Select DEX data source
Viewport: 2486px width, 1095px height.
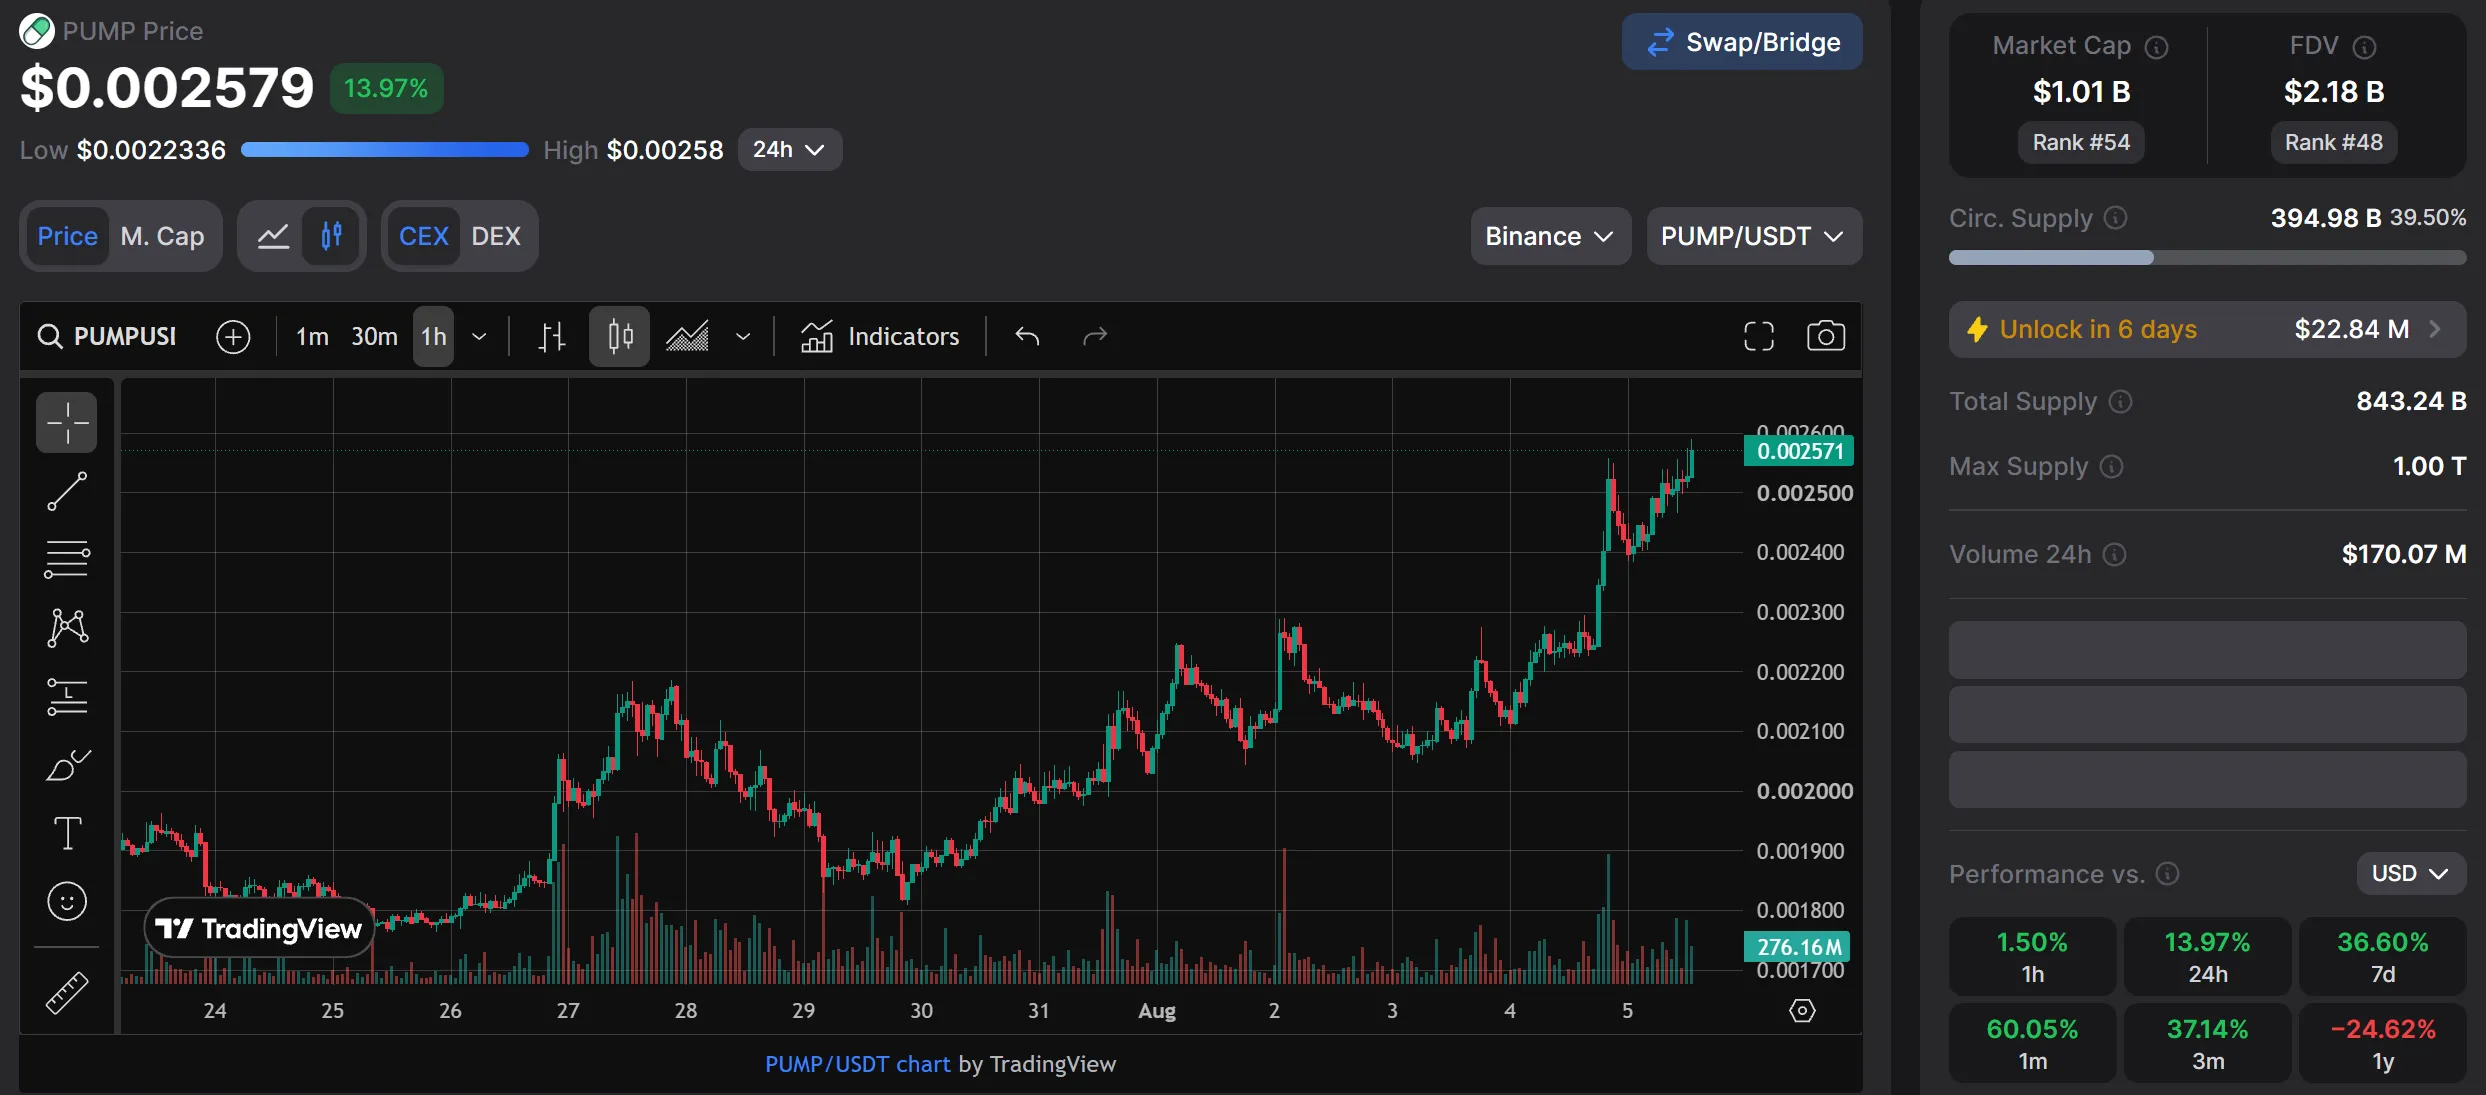click(496, 236)
